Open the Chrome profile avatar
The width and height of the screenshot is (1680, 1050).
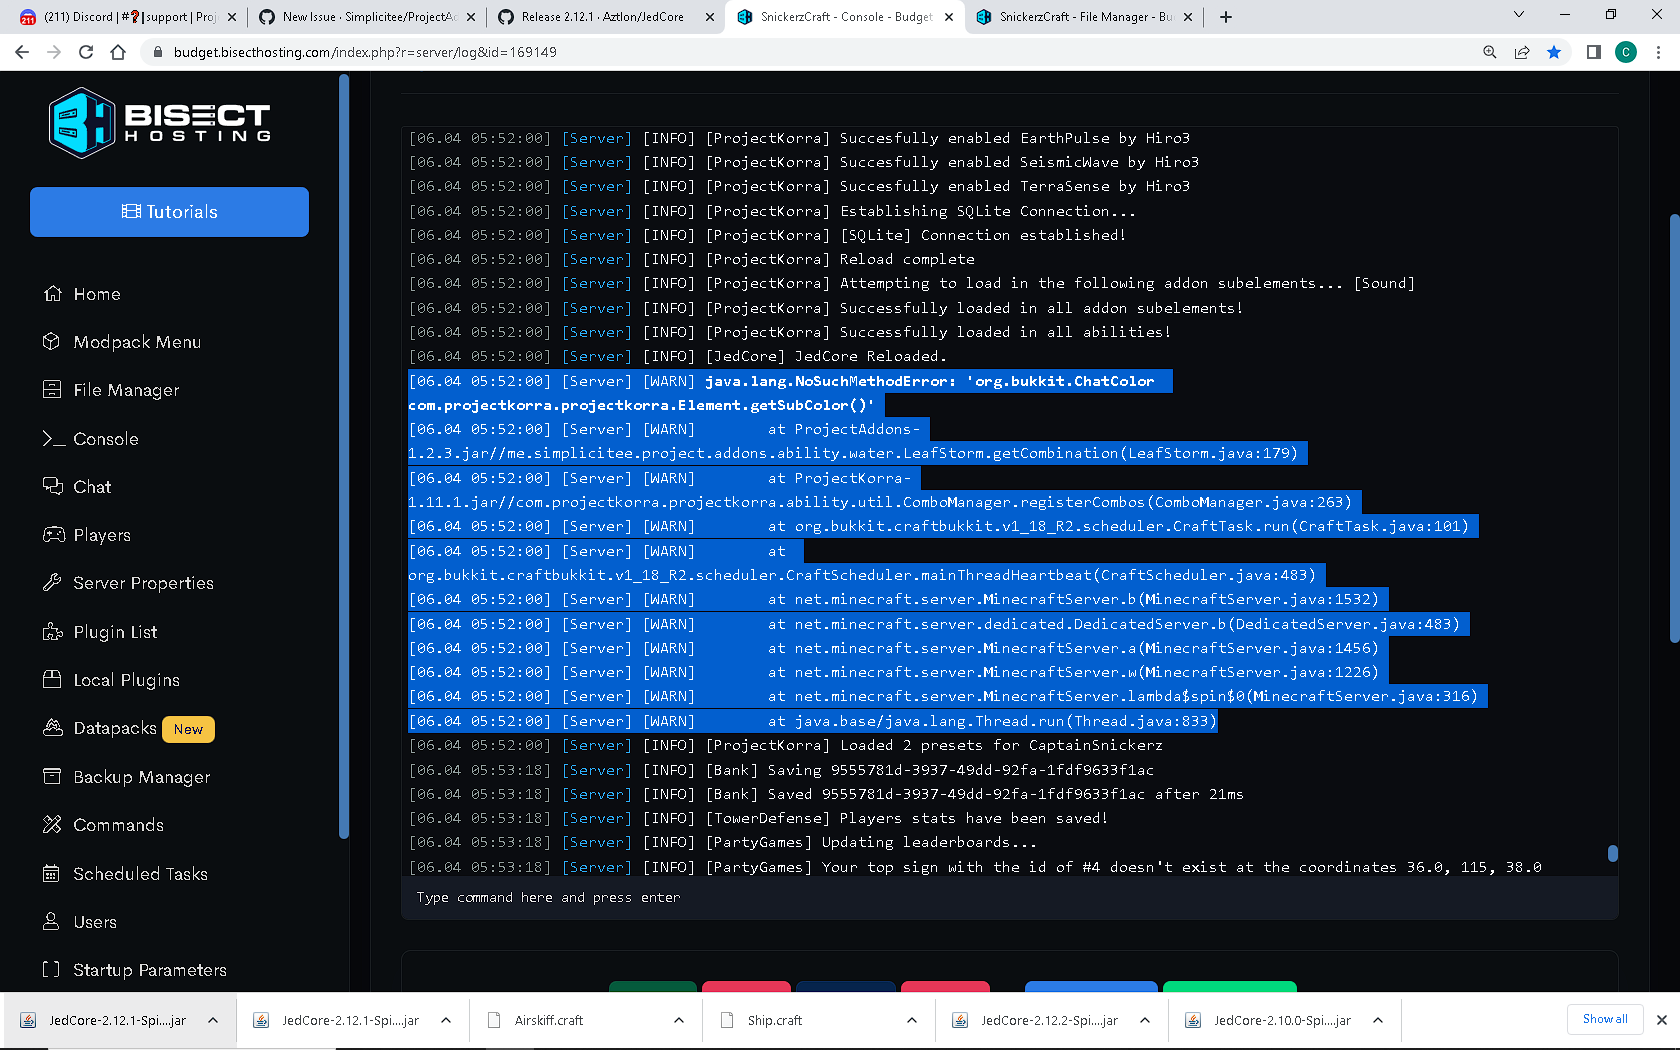1626,52
